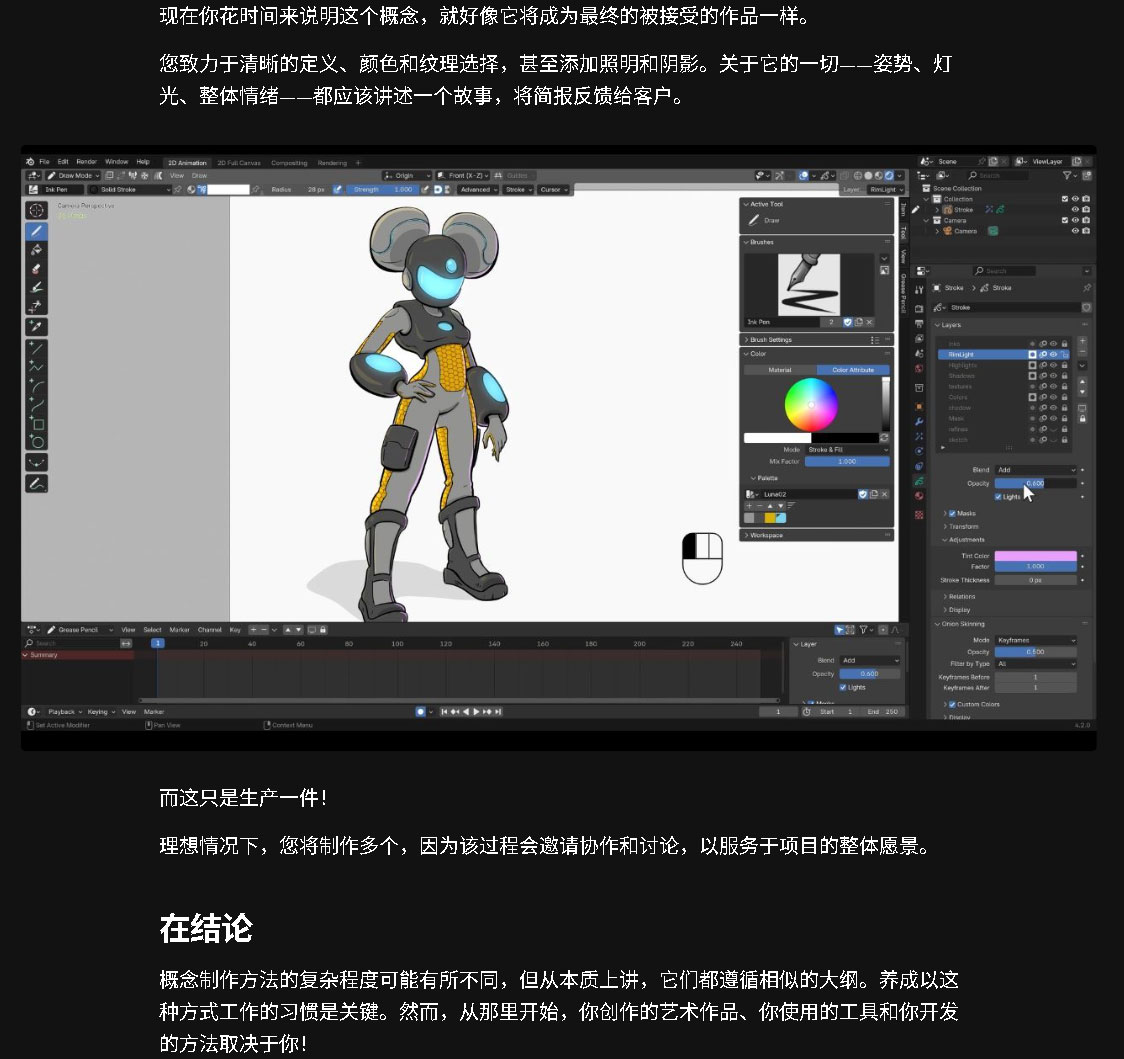Select the Eyedropper tool
Screen dimensions: 1124x1059
click(37, 326)
